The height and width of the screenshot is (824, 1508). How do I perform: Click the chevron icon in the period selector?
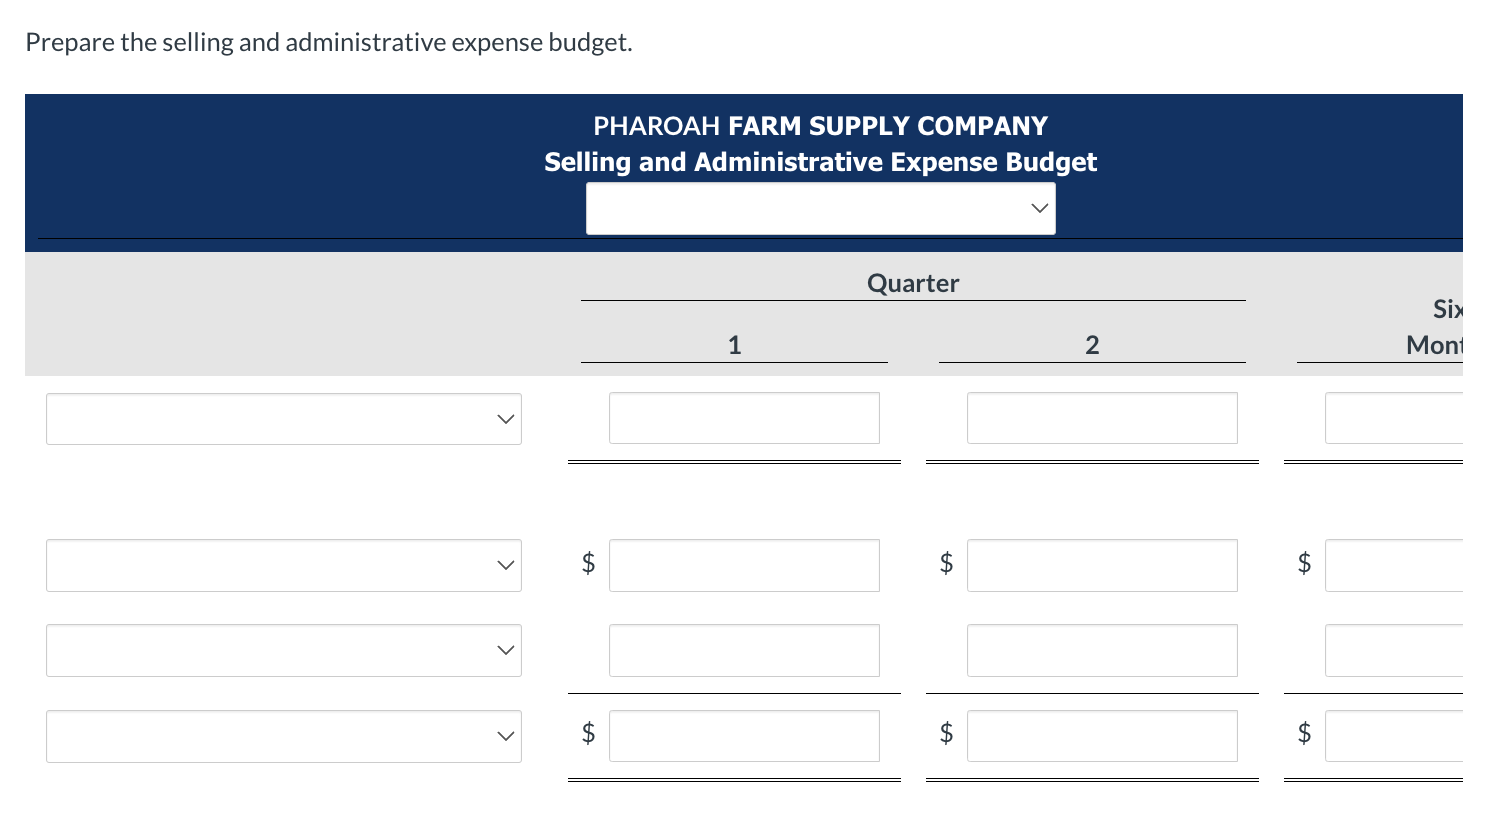(1039, 208)
